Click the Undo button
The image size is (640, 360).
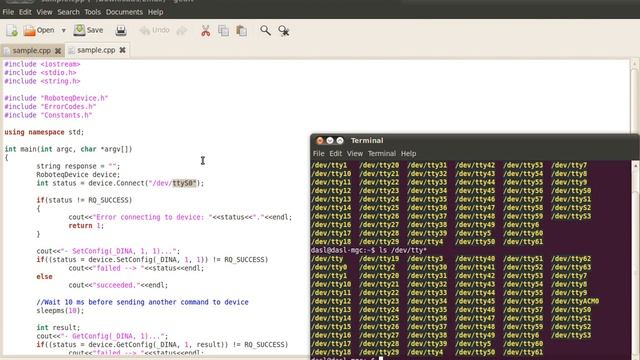(154, 30)
